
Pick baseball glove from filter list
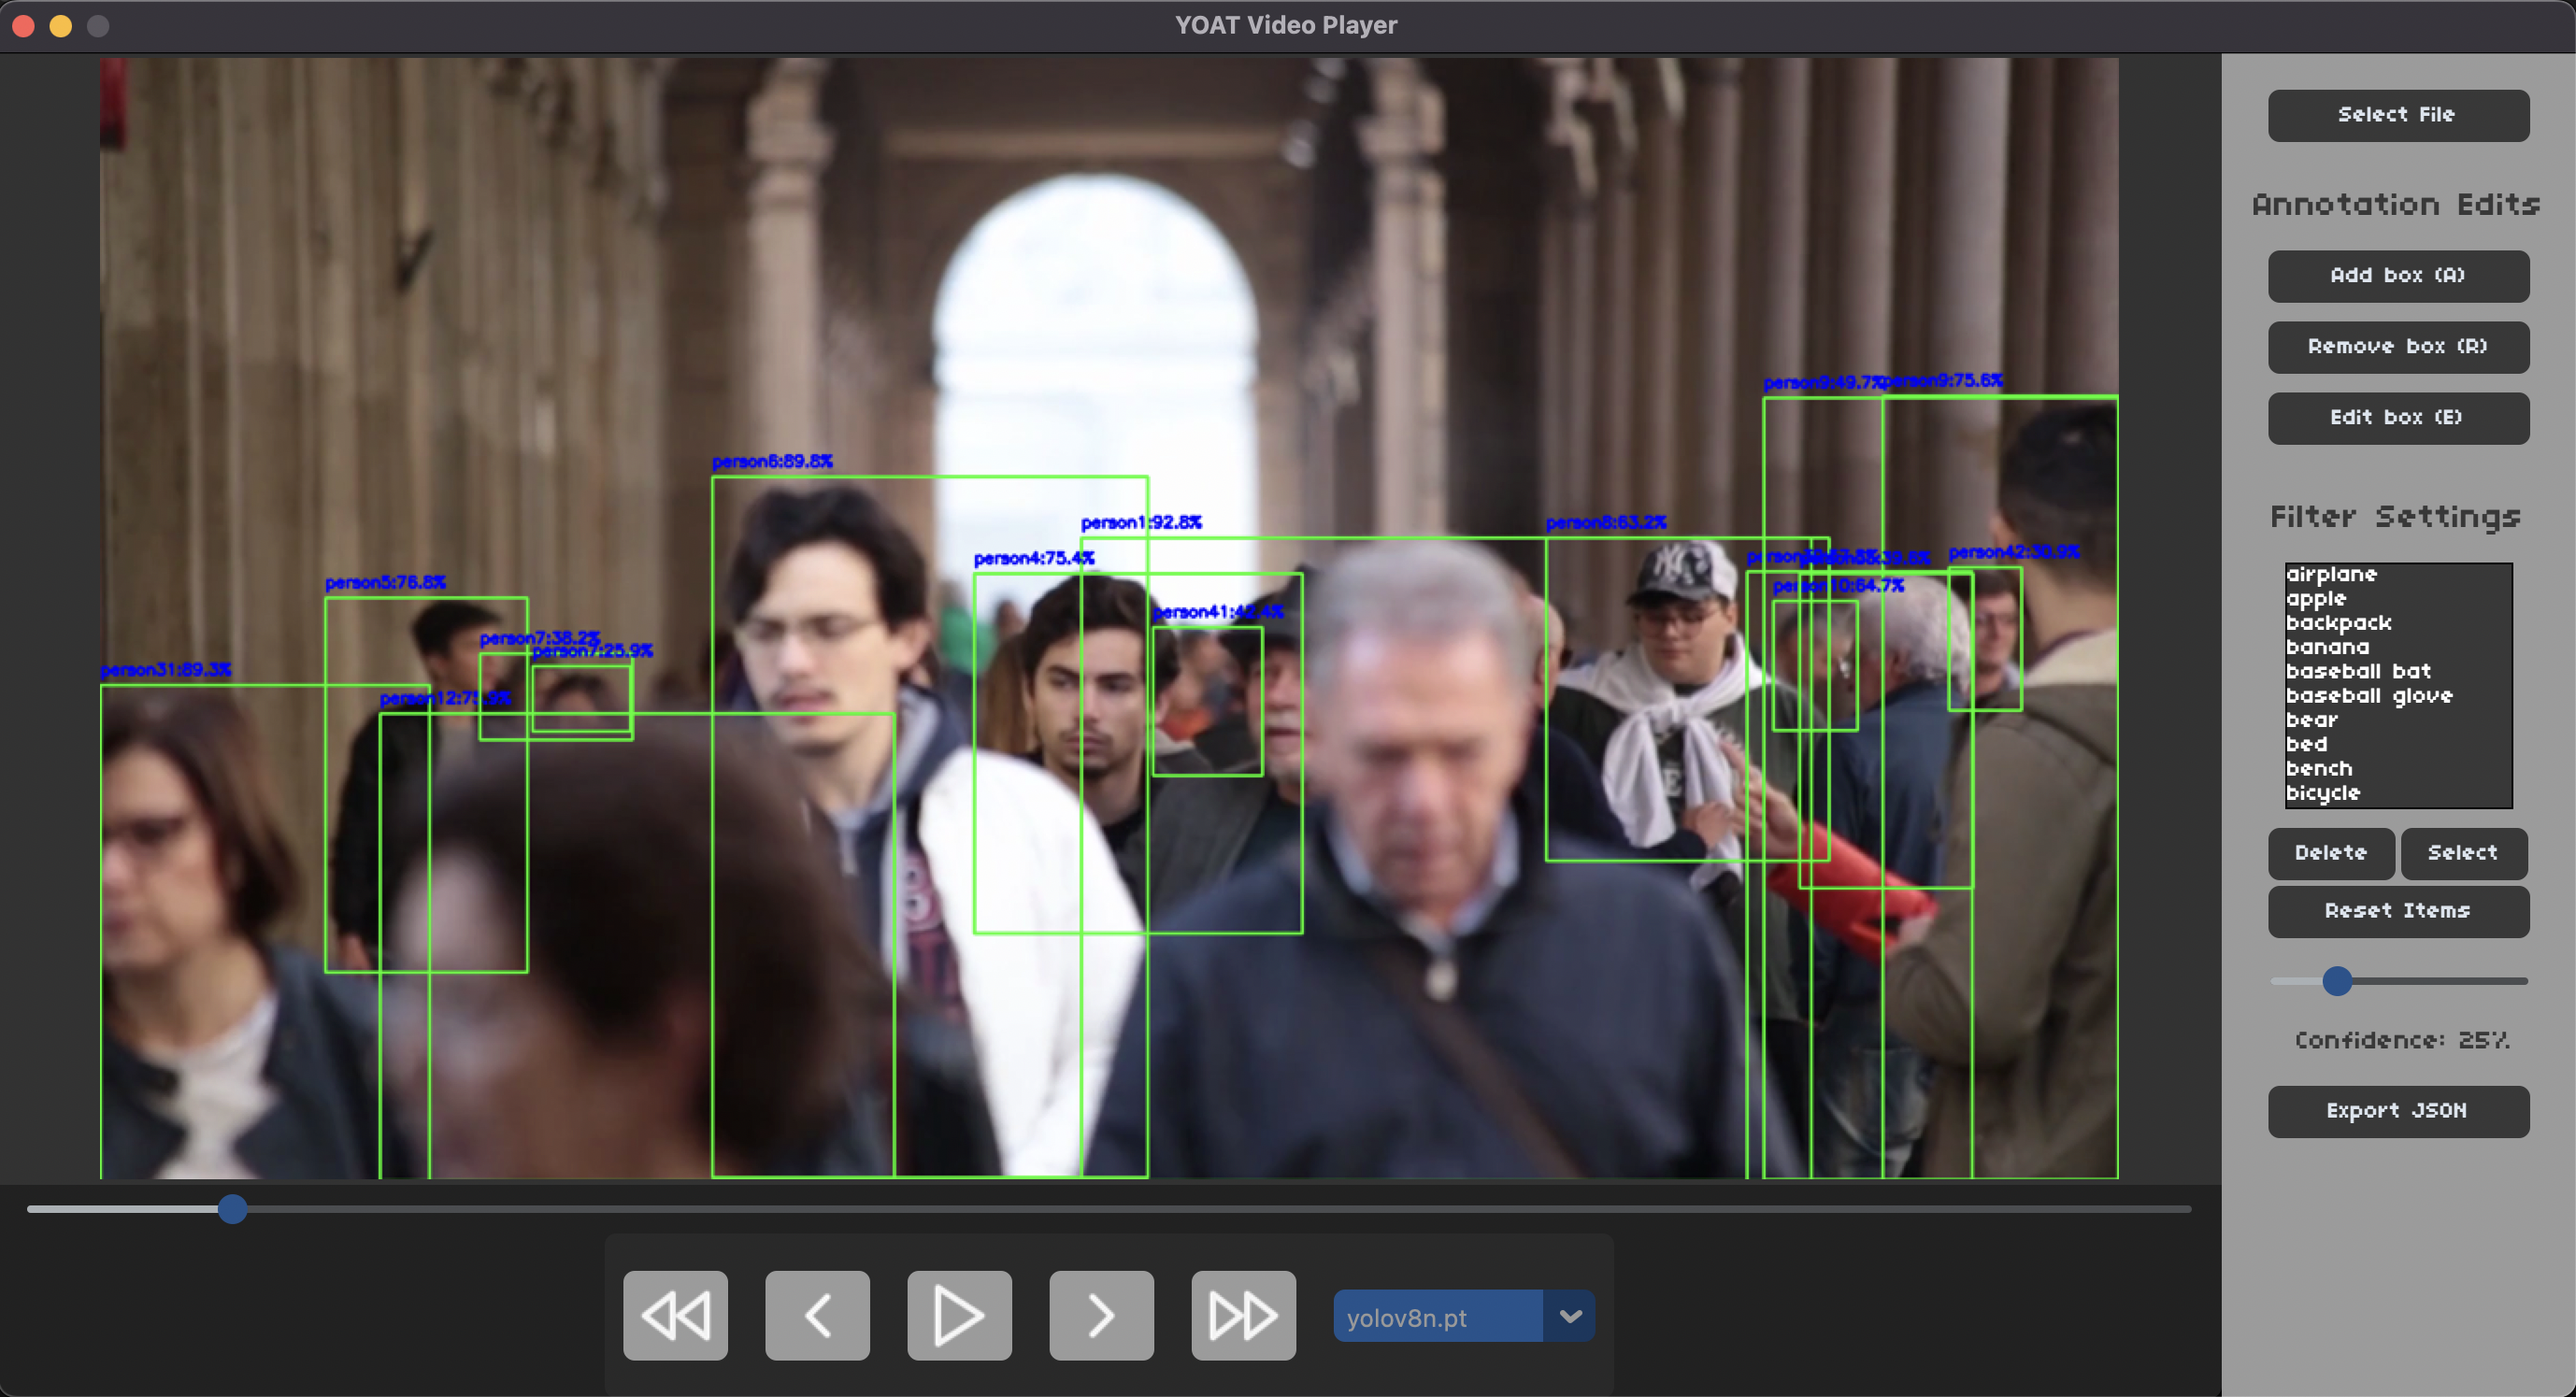pyautogui.click(x=2368, y=696)
